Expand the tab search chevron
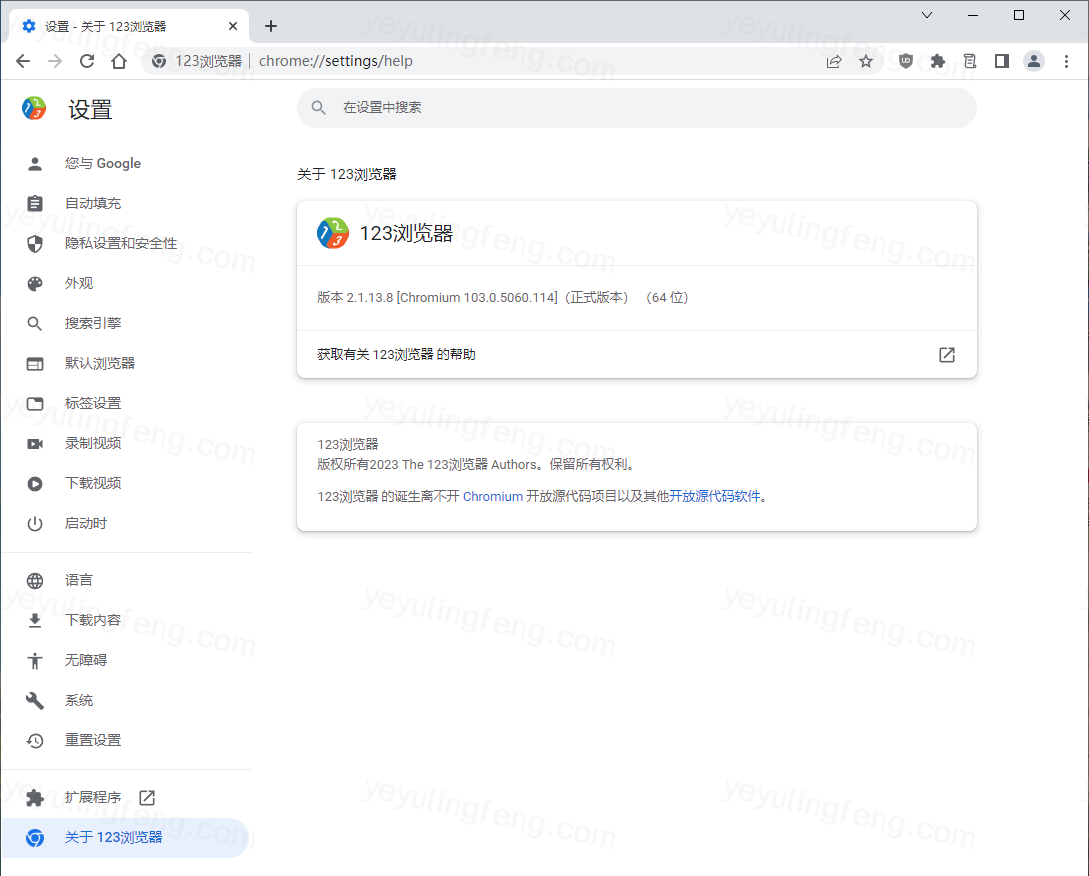Image resolution: width=1089 pixels, height=876 pixels. [926, 15]
